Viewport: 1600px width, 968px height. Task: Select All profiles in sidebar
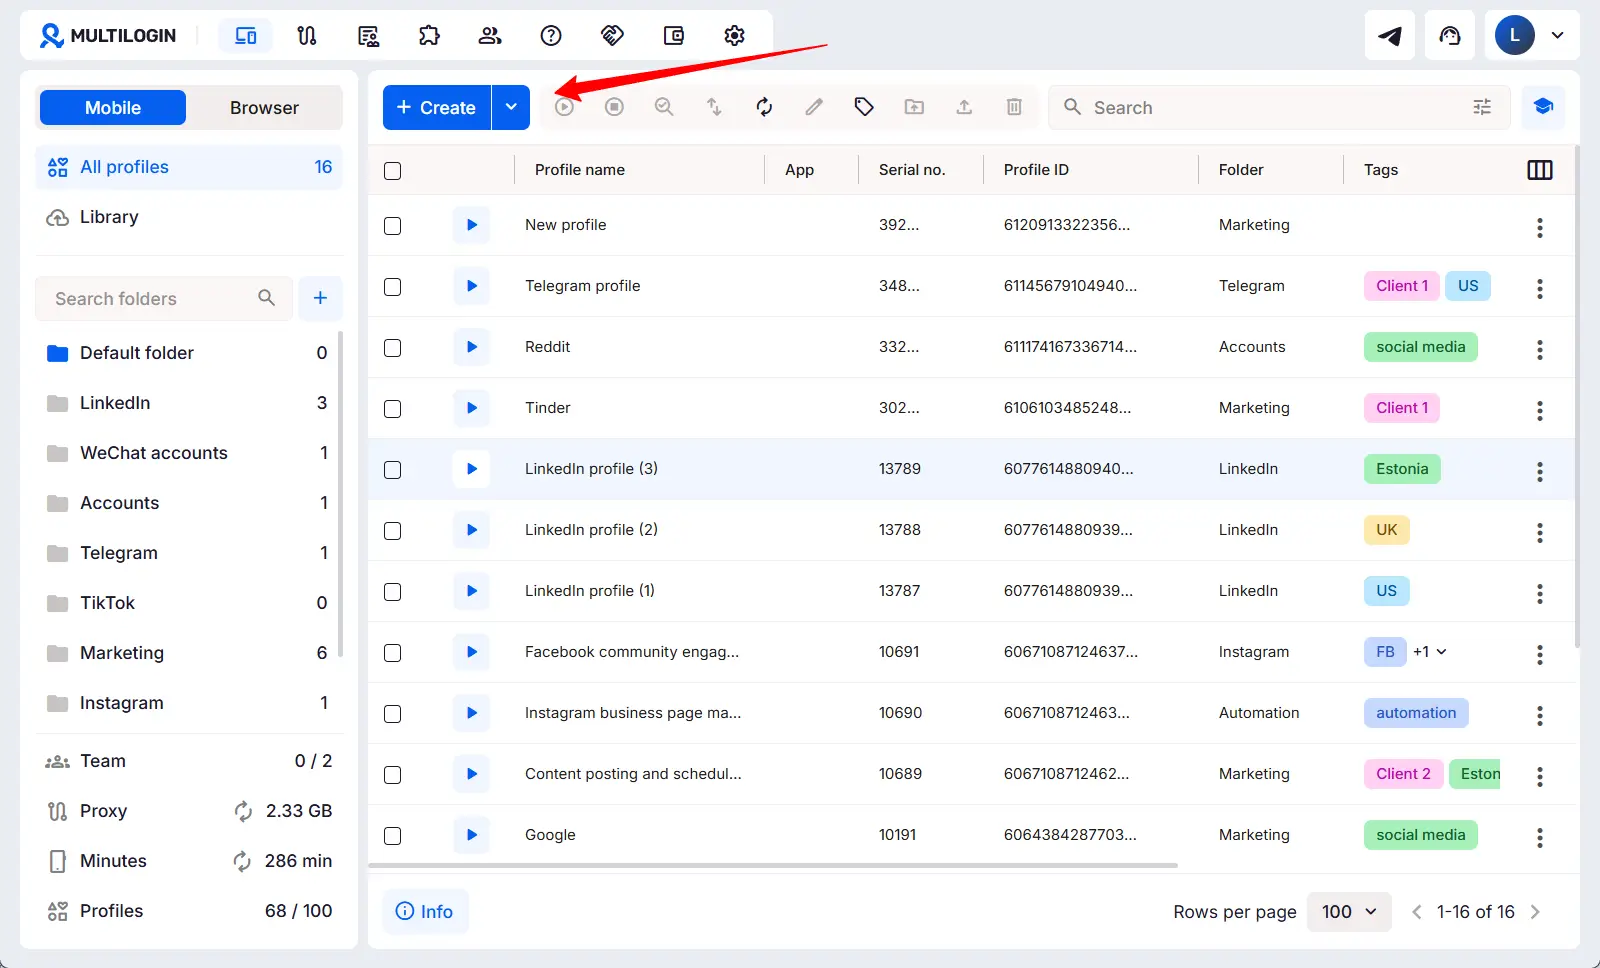189,167
